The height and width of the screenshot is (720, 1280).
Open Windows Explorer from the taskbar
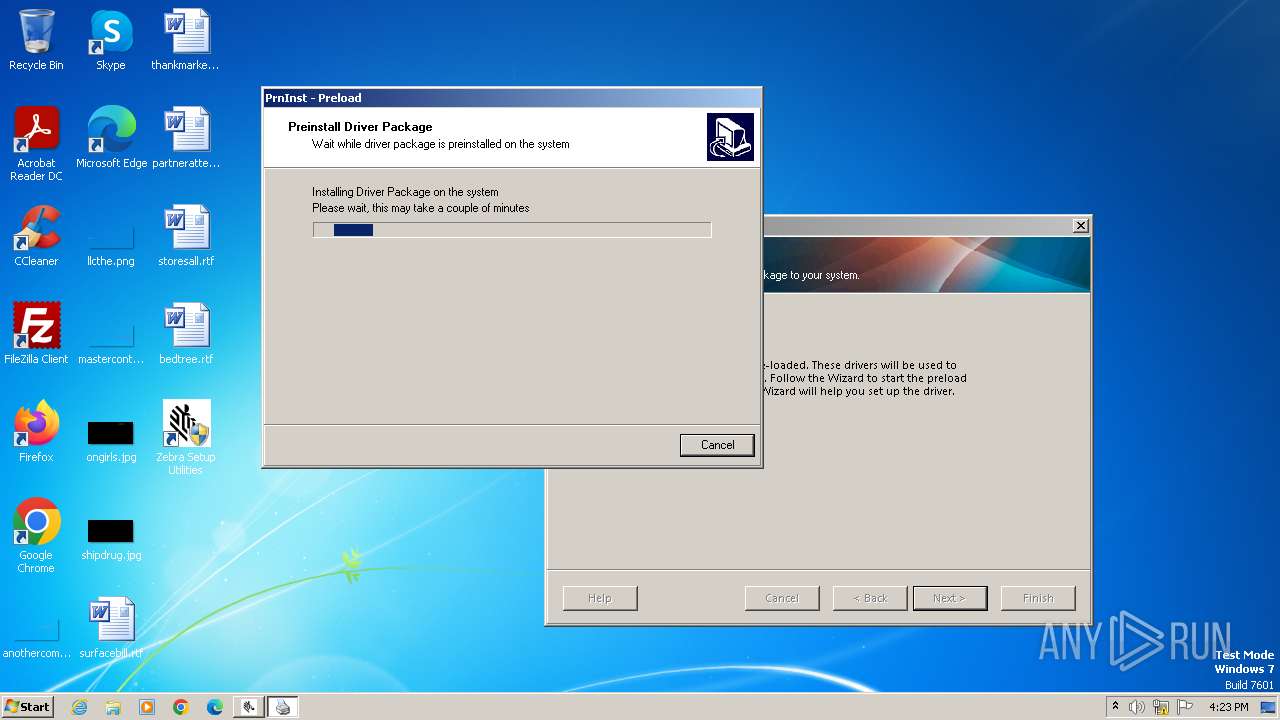coord(113,707)
